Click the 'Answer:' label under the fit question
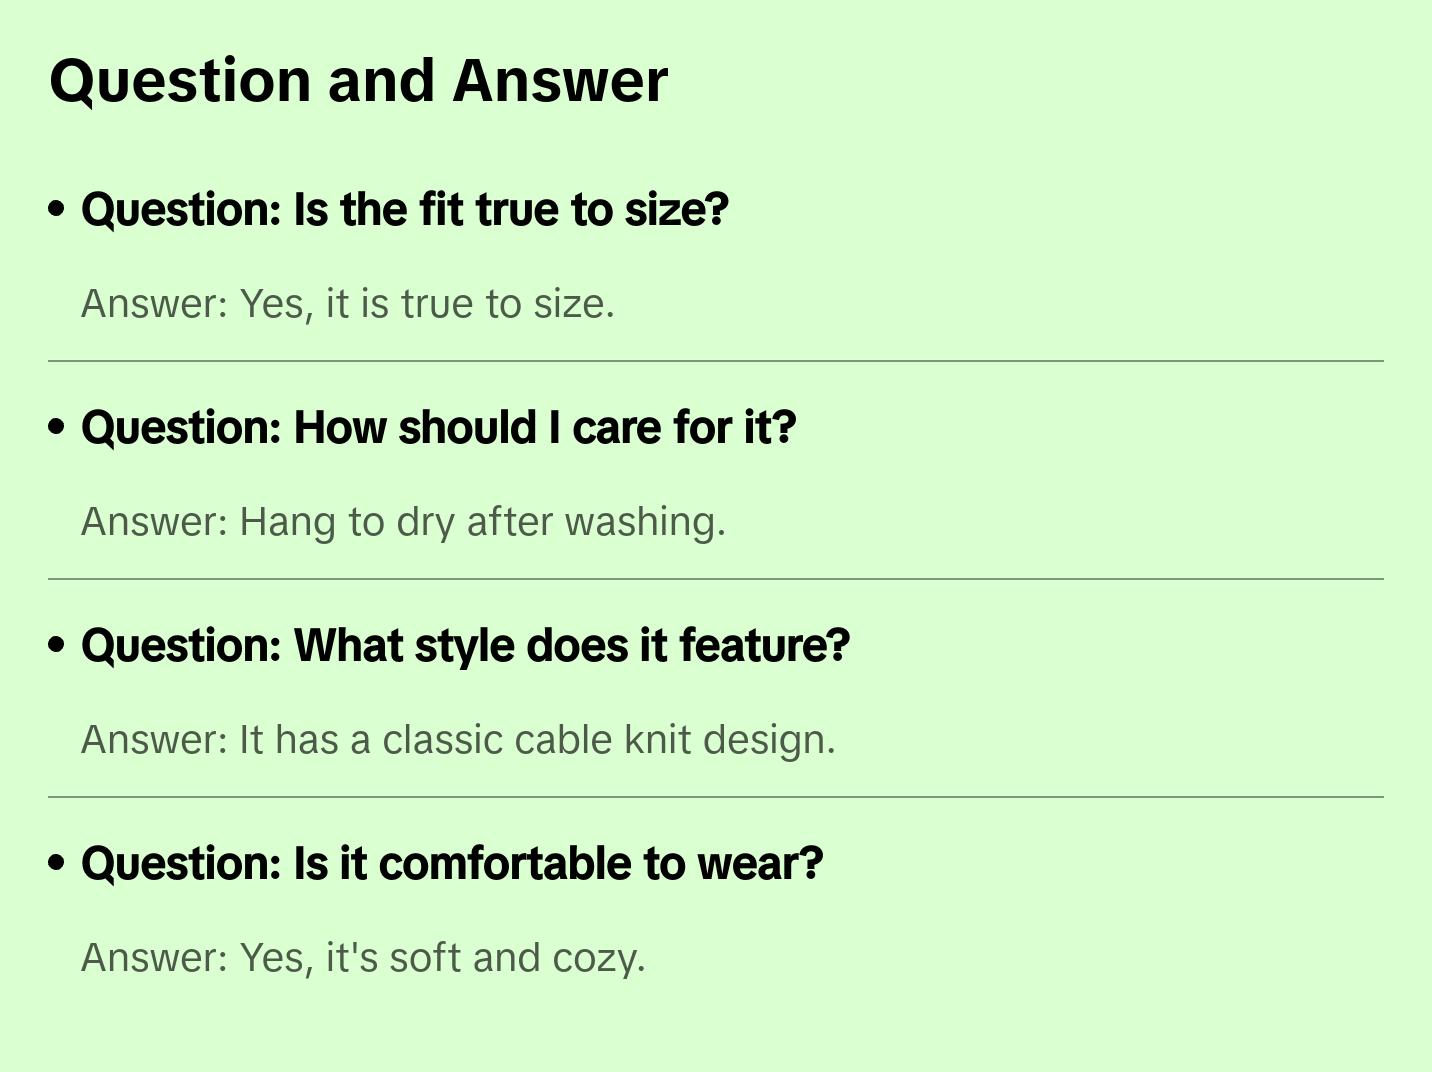The width and height of the screenshot is (1432, 1072). [x=155, y=304]
